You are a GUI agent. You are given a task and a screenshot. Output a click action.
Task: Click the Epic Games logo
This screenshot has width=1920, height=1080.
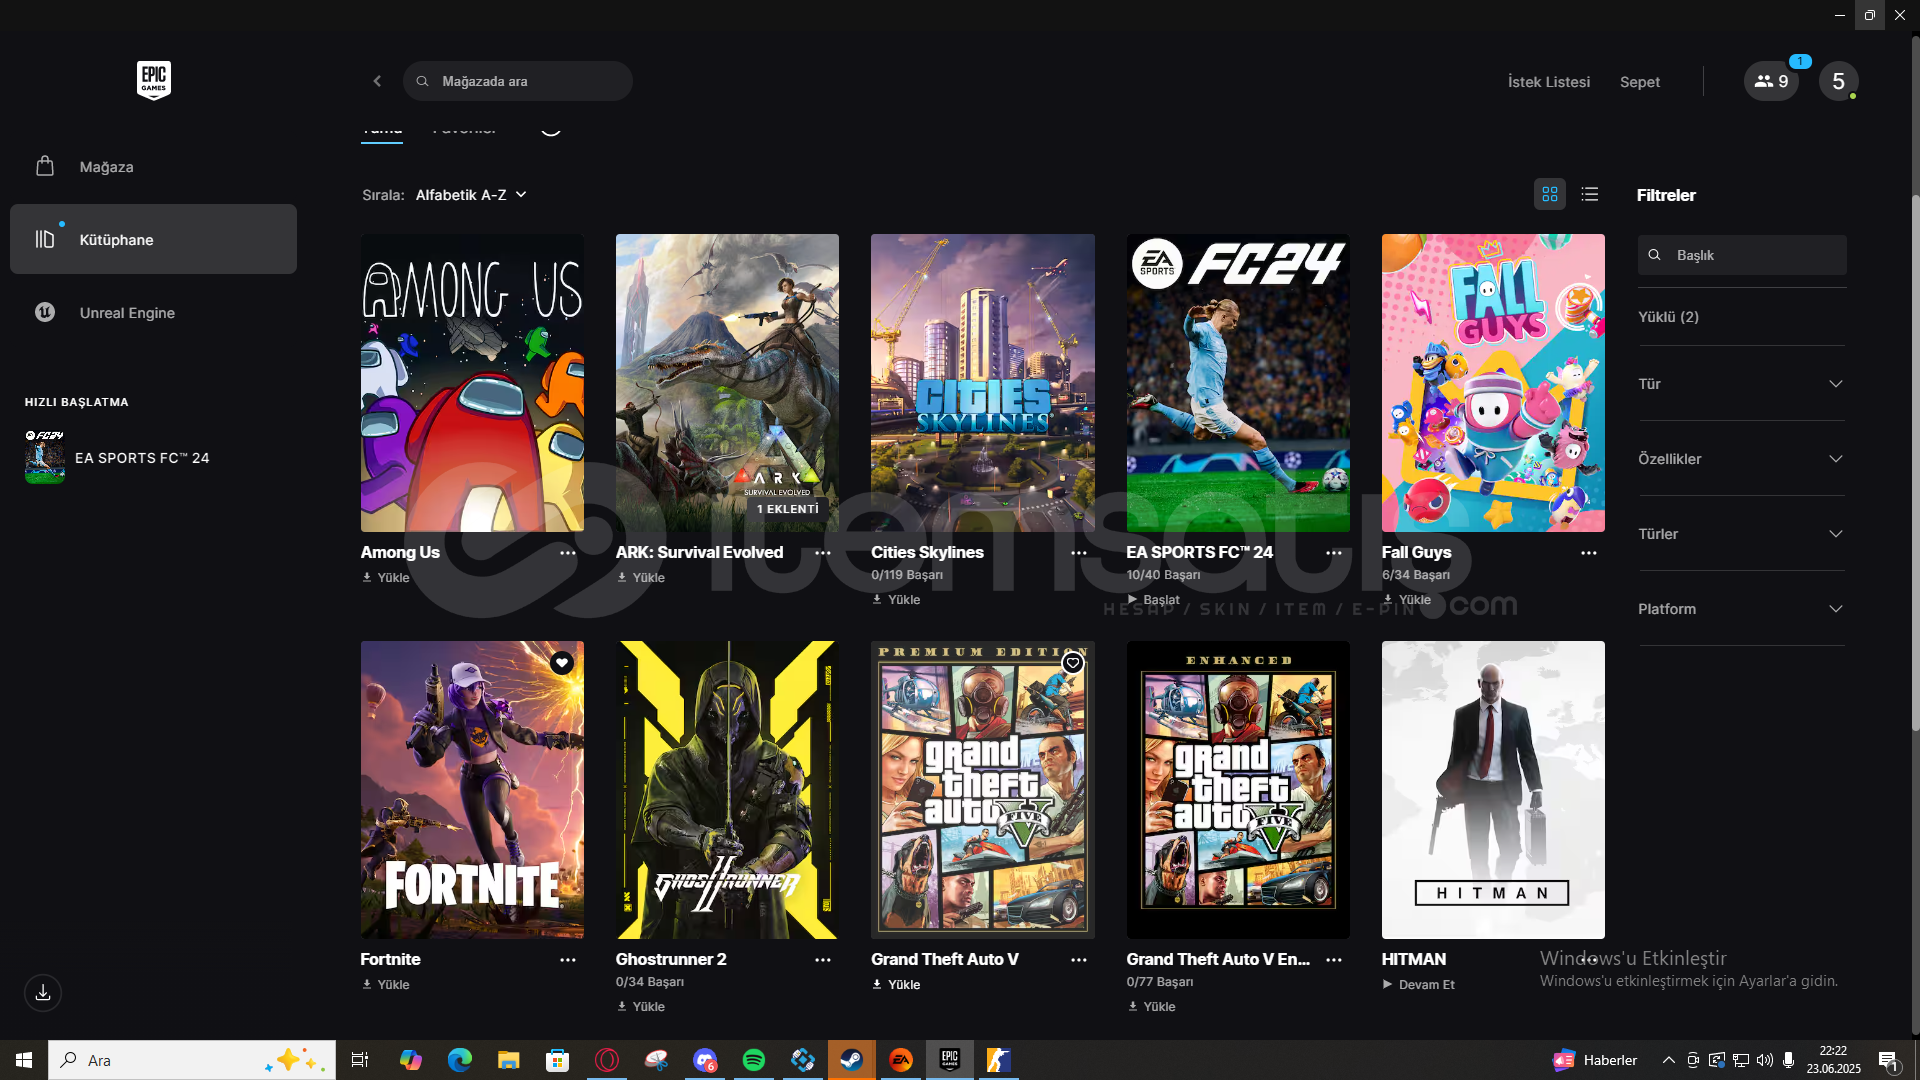coord(153,80)
